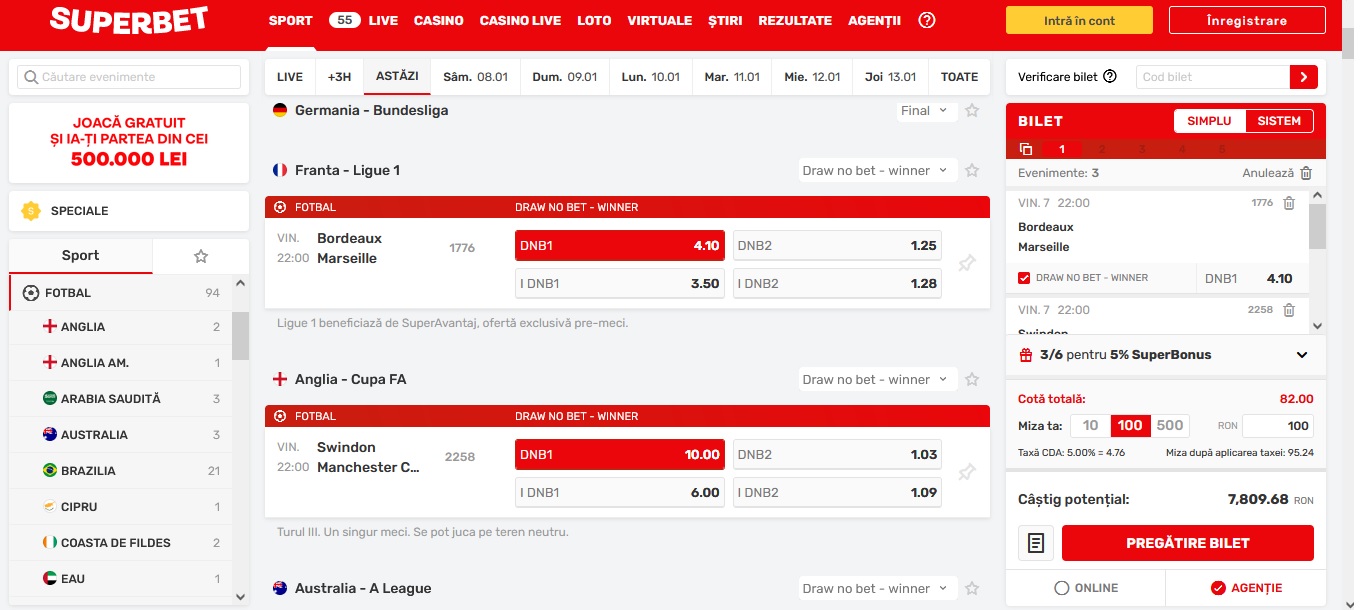Favorite the Germania - Bundesliga league star
This screenshot has width=1360, height=610.
coord(972,111)
